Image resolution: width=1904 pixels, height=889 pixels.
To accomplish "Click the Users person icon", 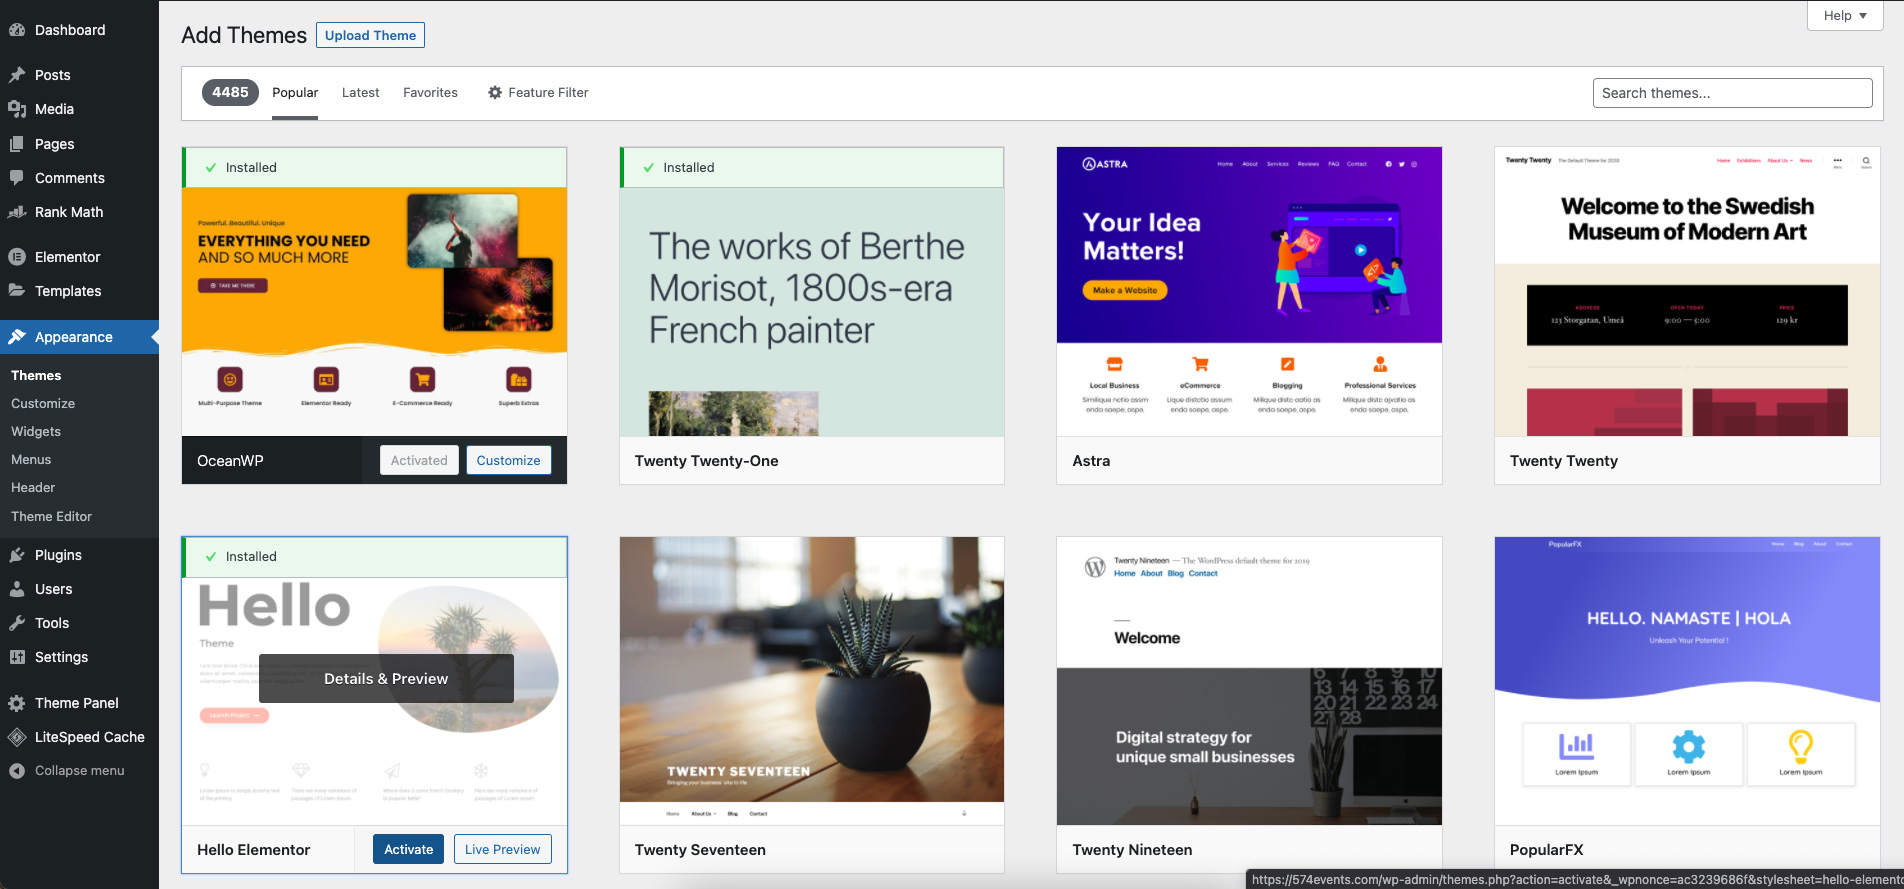I will coord(17,589).
